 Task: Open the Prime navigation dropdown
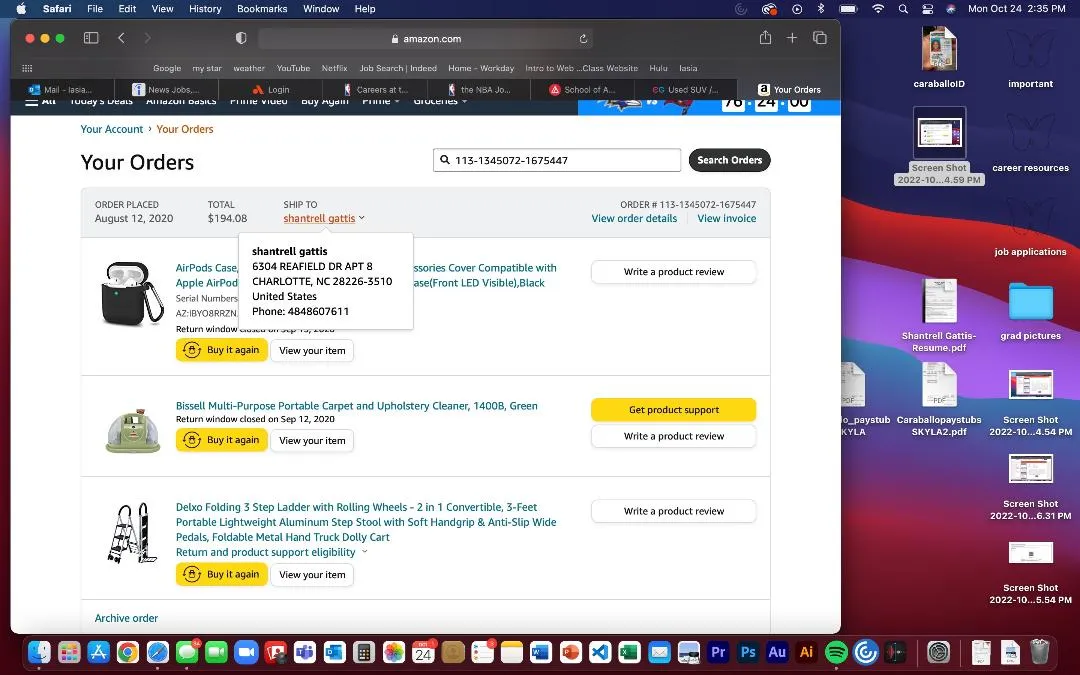(381, 101)
